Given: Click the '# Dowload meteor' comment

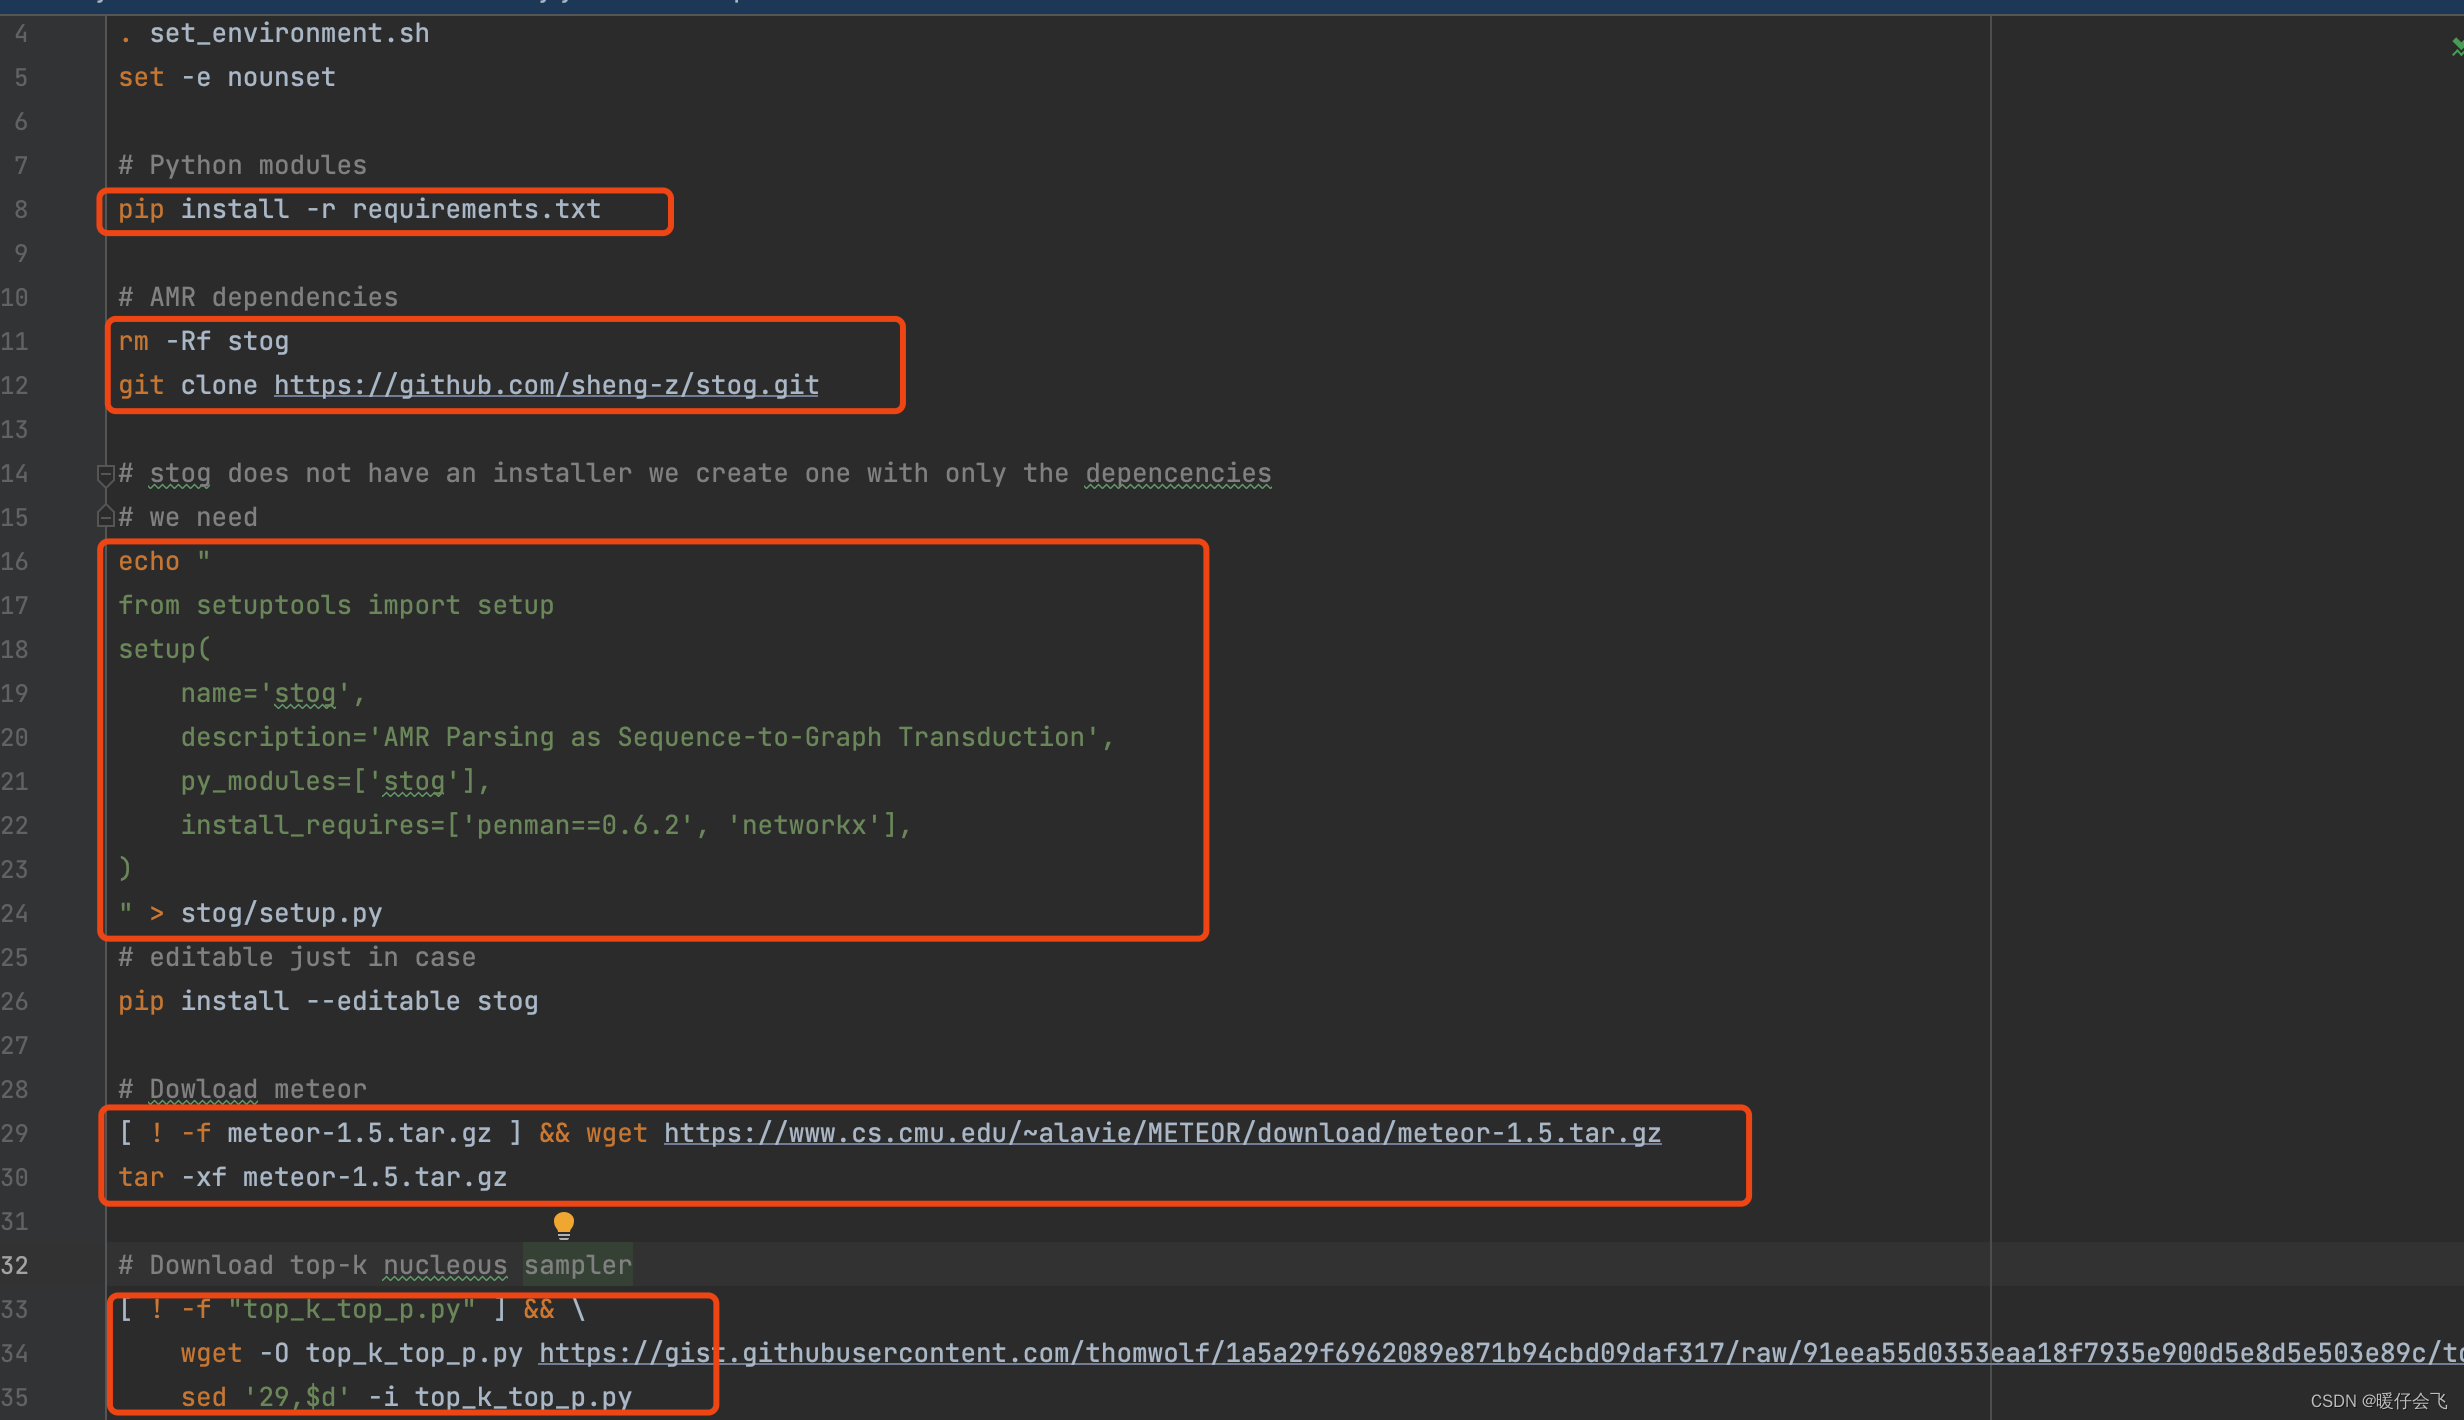Looking at the screenshot, I should [243, 1089].
